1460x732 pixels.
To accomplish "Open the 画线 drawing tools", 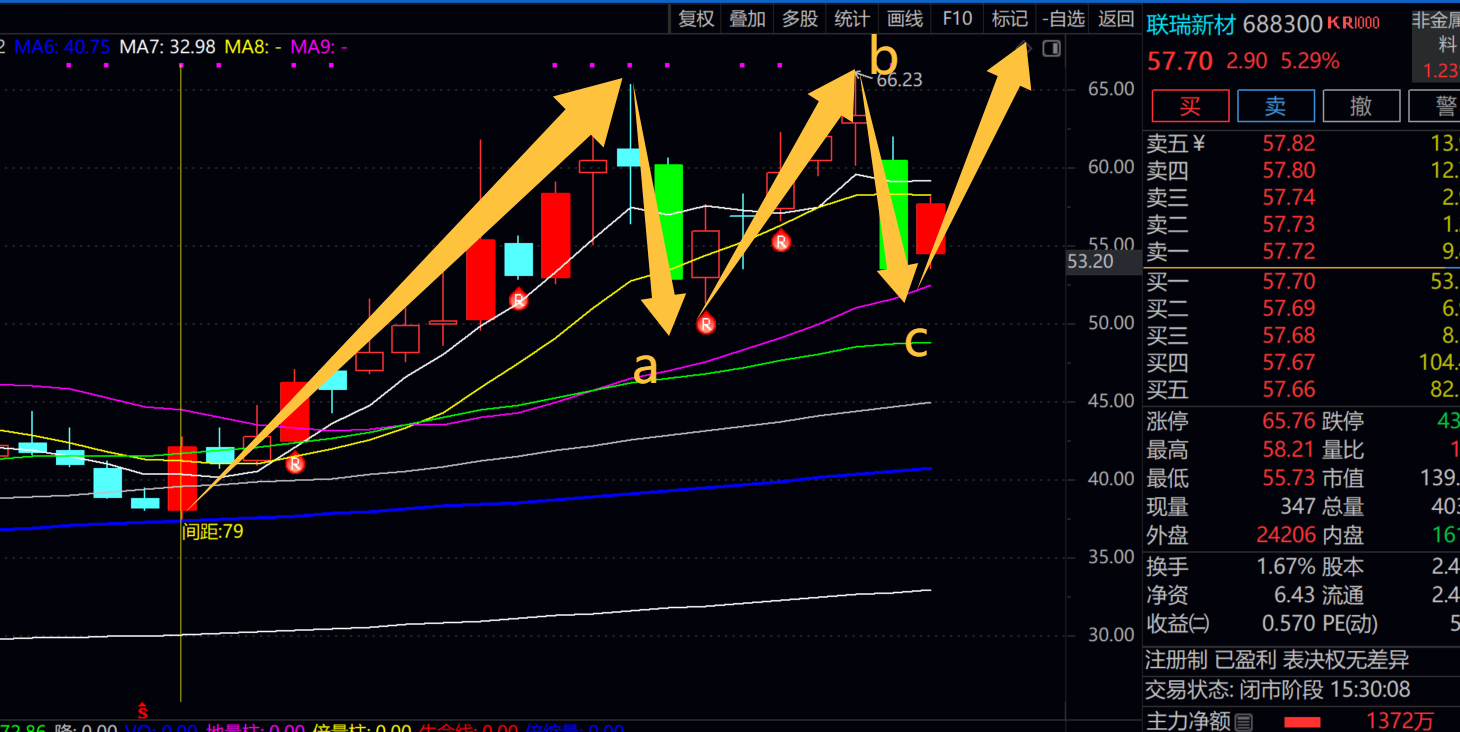I will tap(904, 18).
